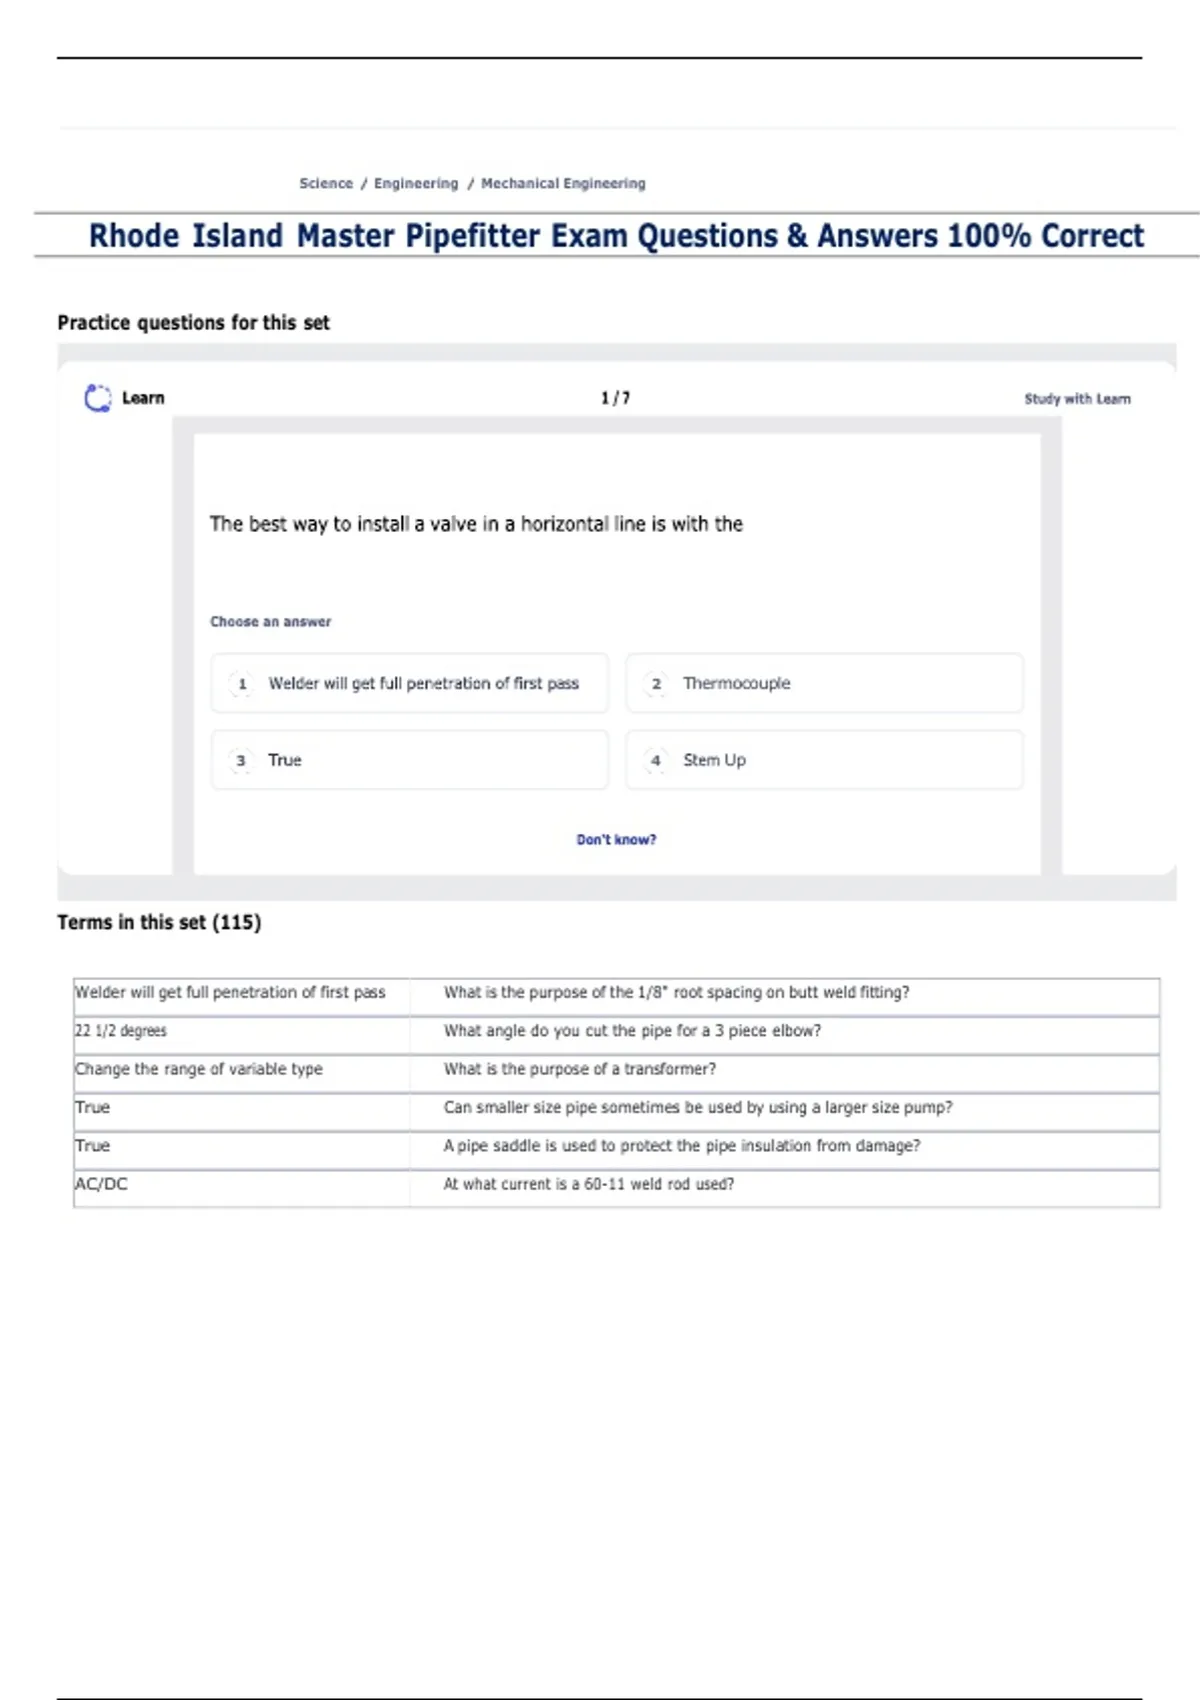Image resolution: width=1200 pixels, height=1700 pixels.
Task: Pick the 'True' answer option
Action: [x=285, y=761]
